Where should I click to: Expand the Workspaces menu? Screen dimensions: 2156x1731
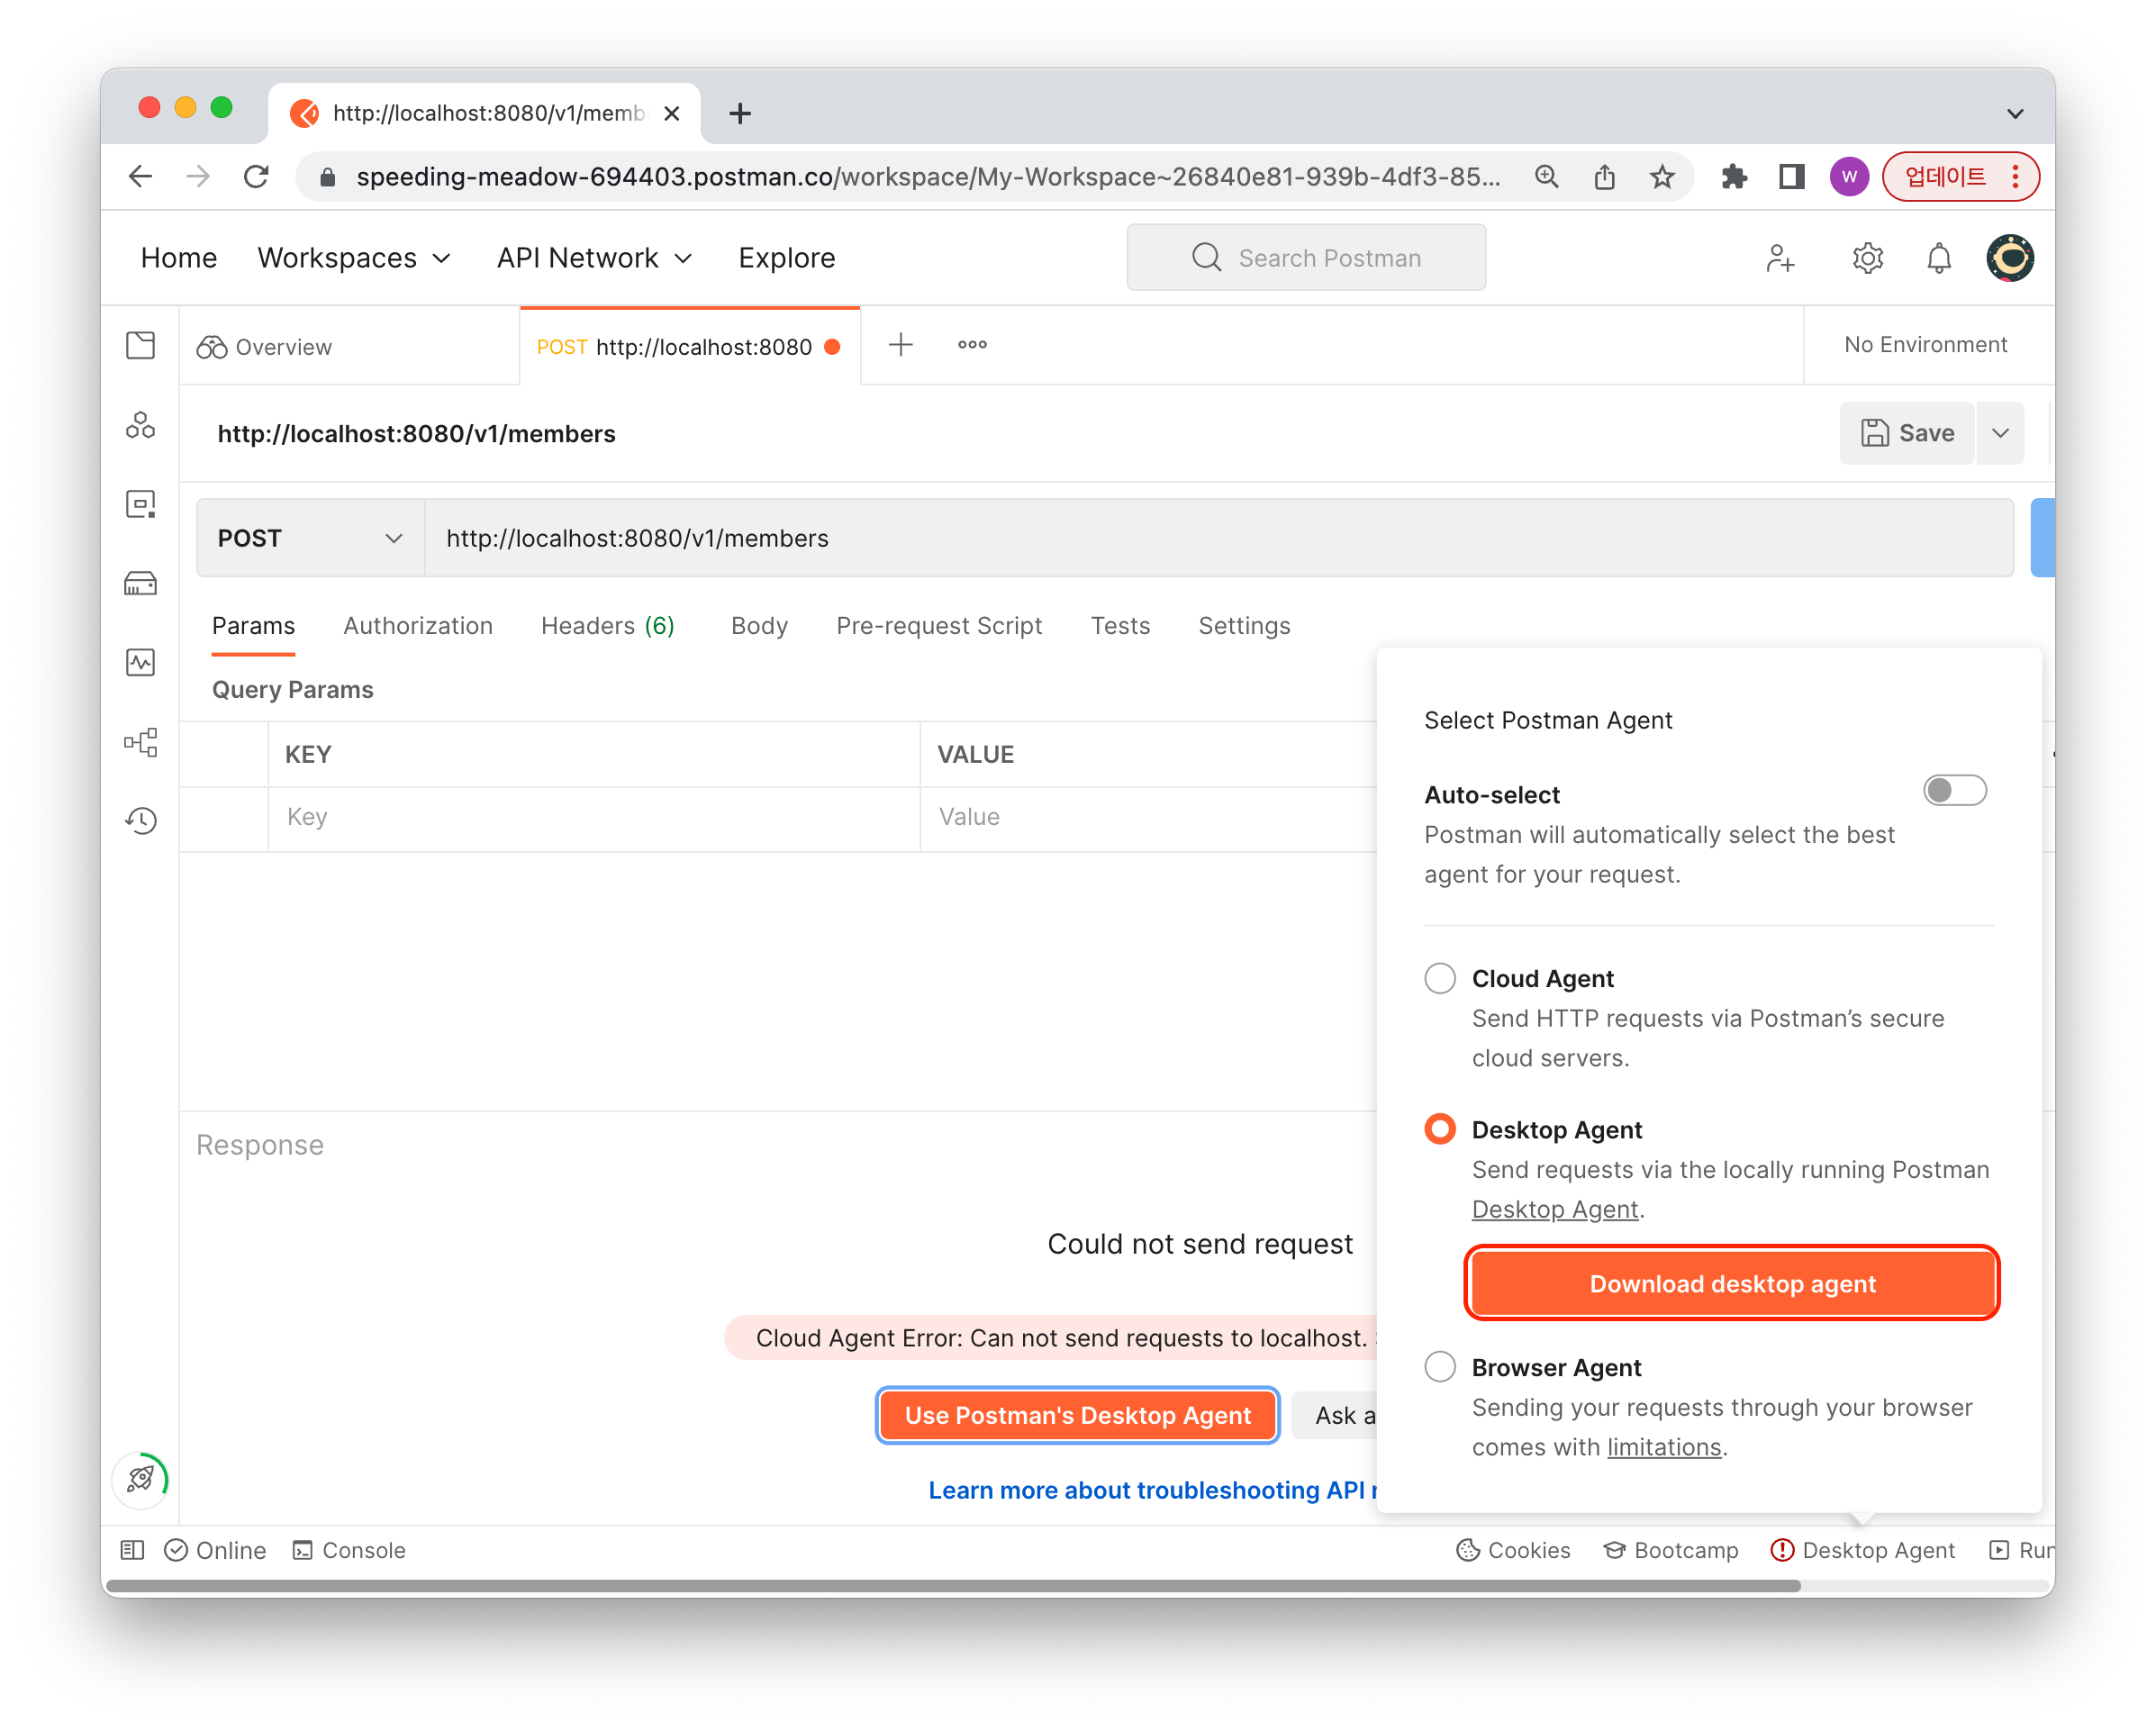(x=354, y=258)
